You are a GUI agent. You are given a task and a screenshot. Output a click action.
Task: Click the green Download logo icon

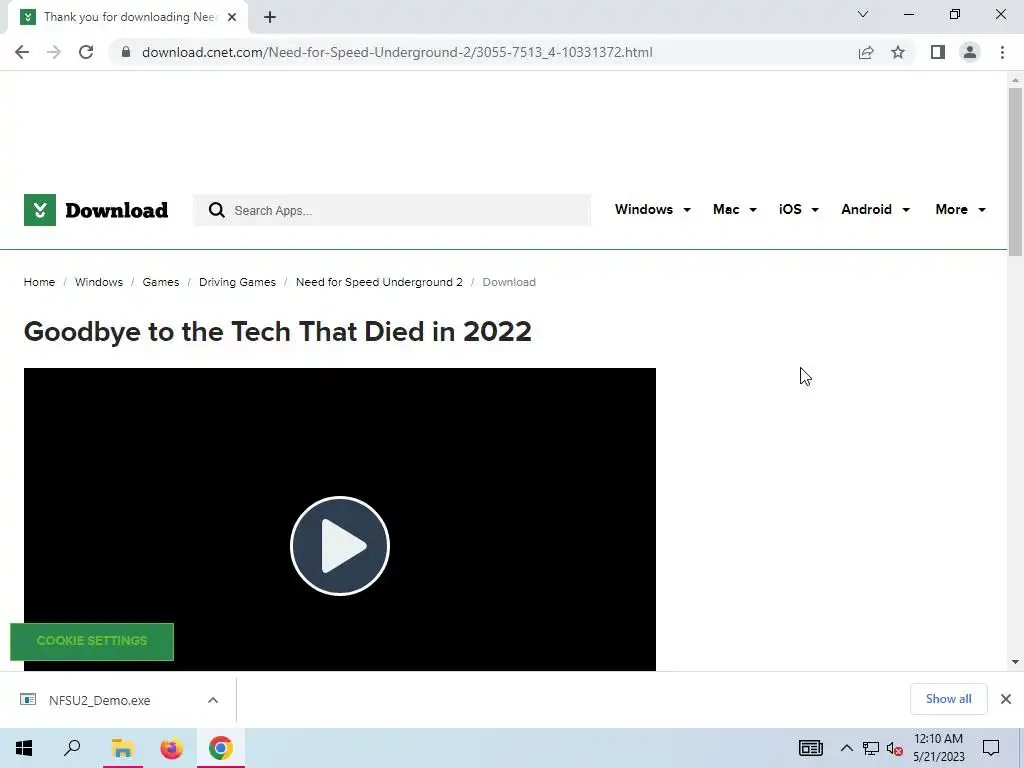(x=40, y=210)
